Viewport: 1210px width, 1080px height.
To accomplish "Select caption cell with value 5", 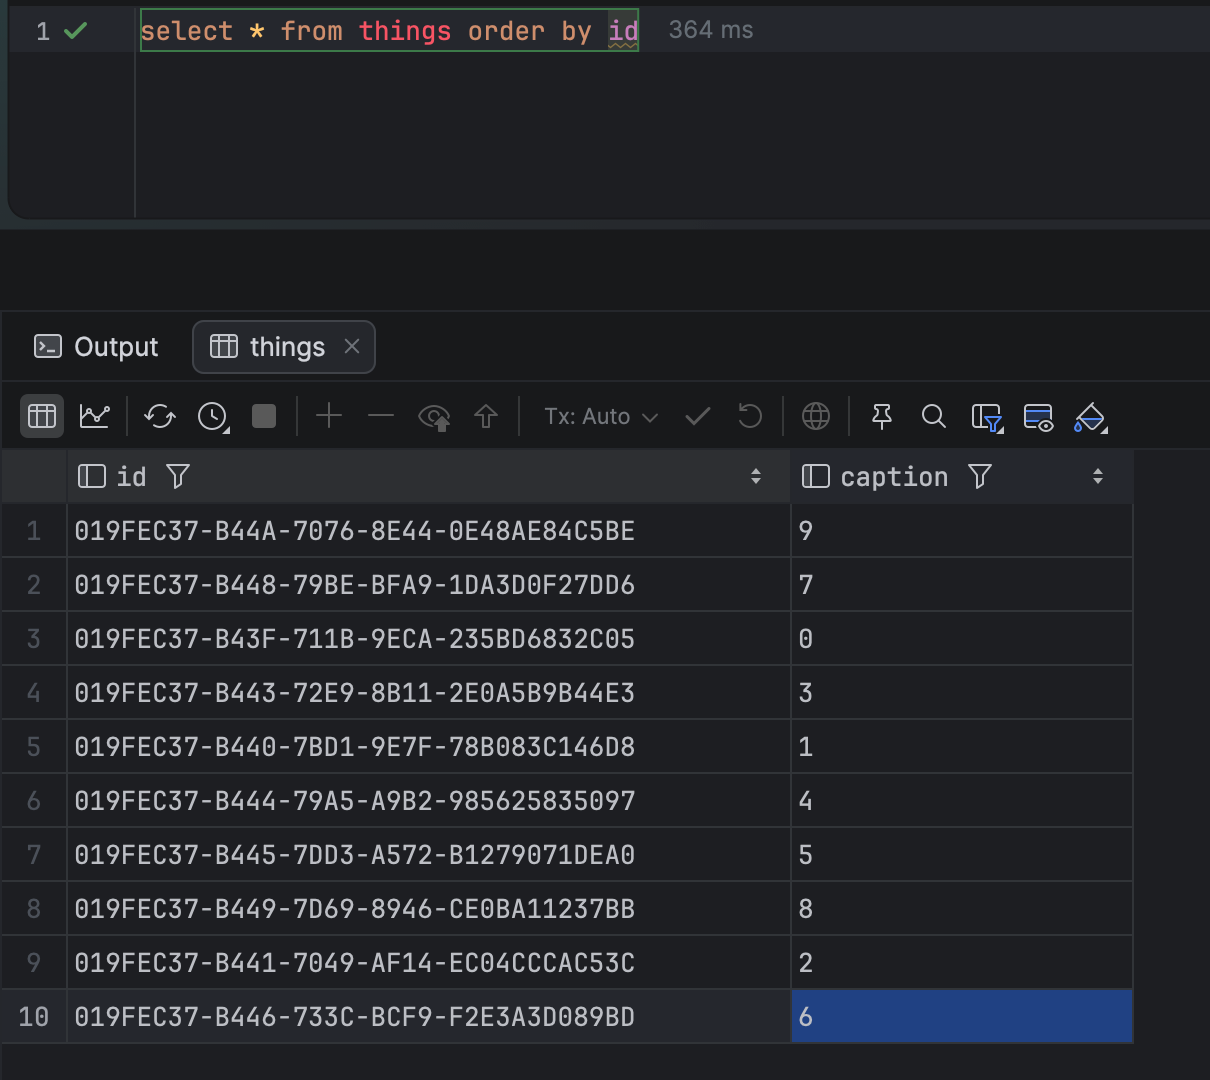I will click(x=962, y=855).
